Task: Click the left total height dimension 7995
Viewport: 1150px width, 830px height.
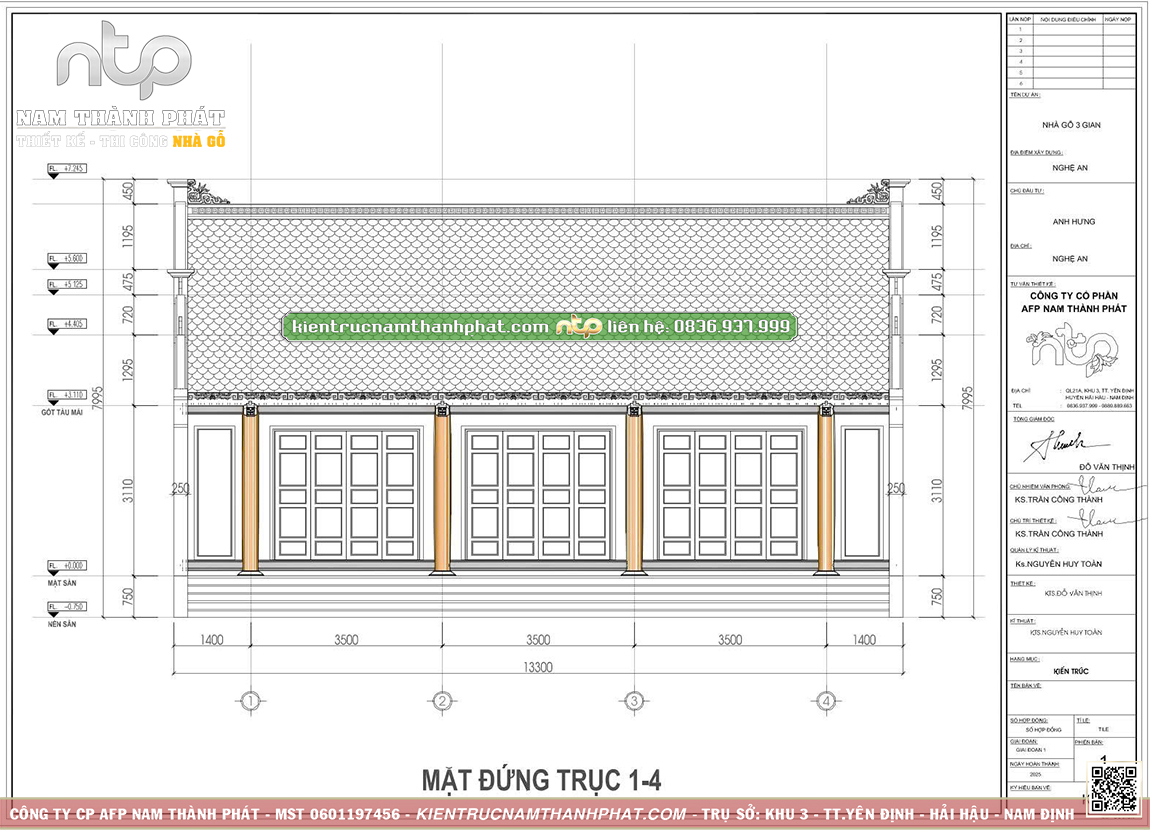Action: coord(98,398)
